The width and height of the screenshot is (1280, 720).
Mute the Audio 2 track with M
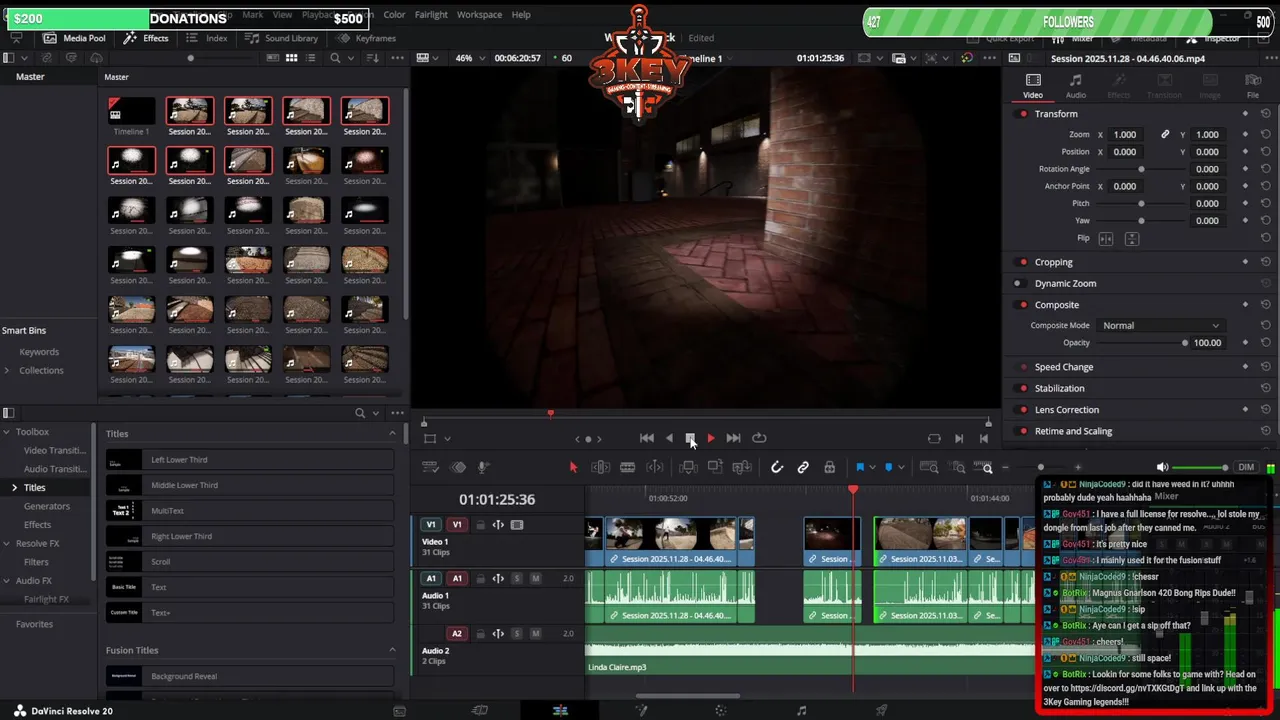pos(536,634)
